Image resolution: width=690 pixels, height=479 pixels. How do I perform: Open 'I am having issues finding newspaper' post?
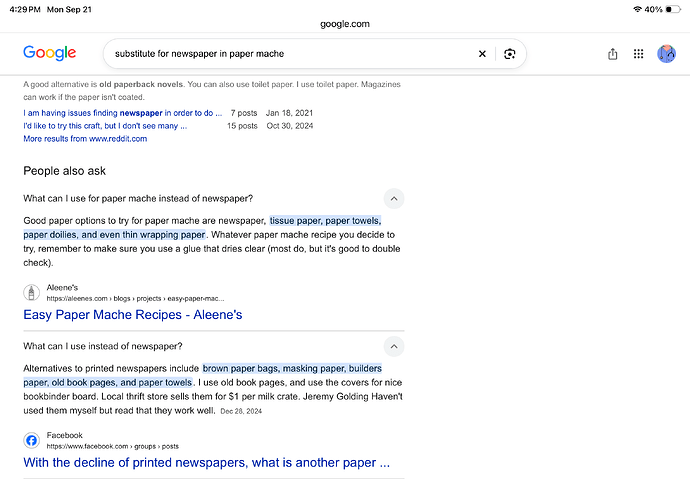click(x=123, y=113)
